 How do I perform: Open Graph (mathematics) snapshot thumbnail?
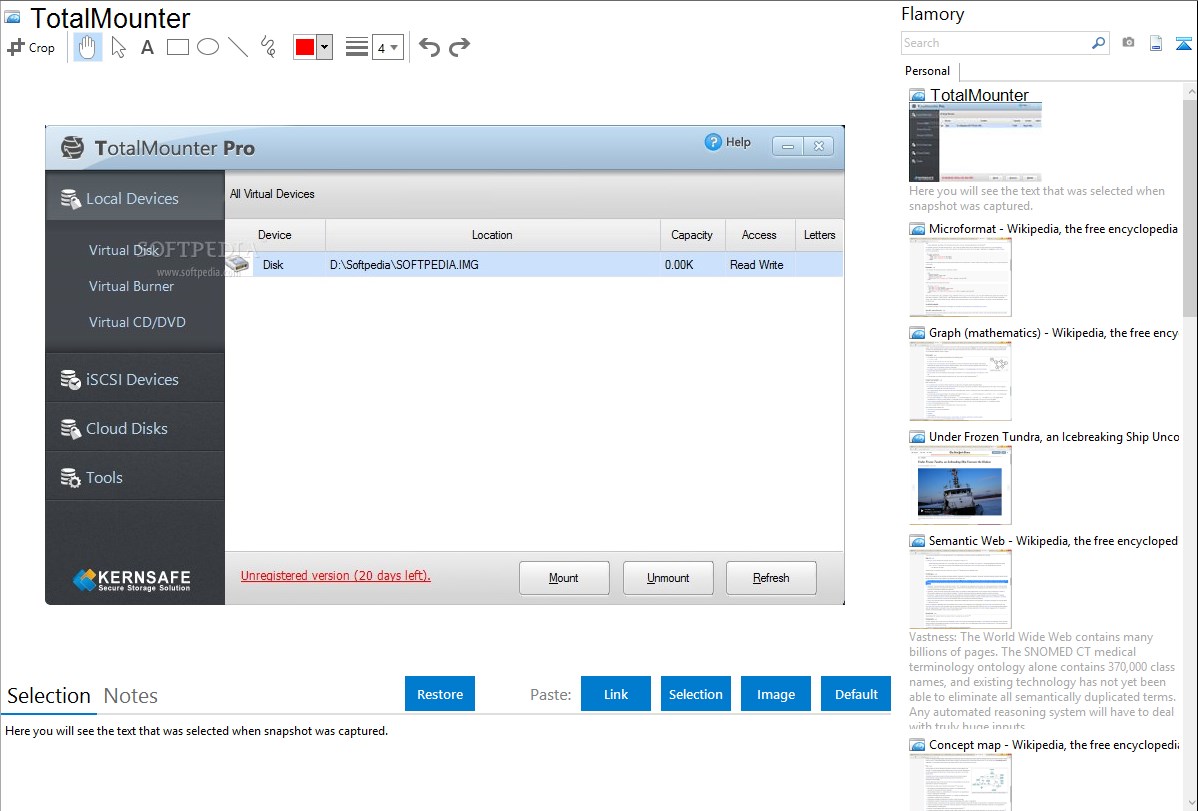pos(960,381)
